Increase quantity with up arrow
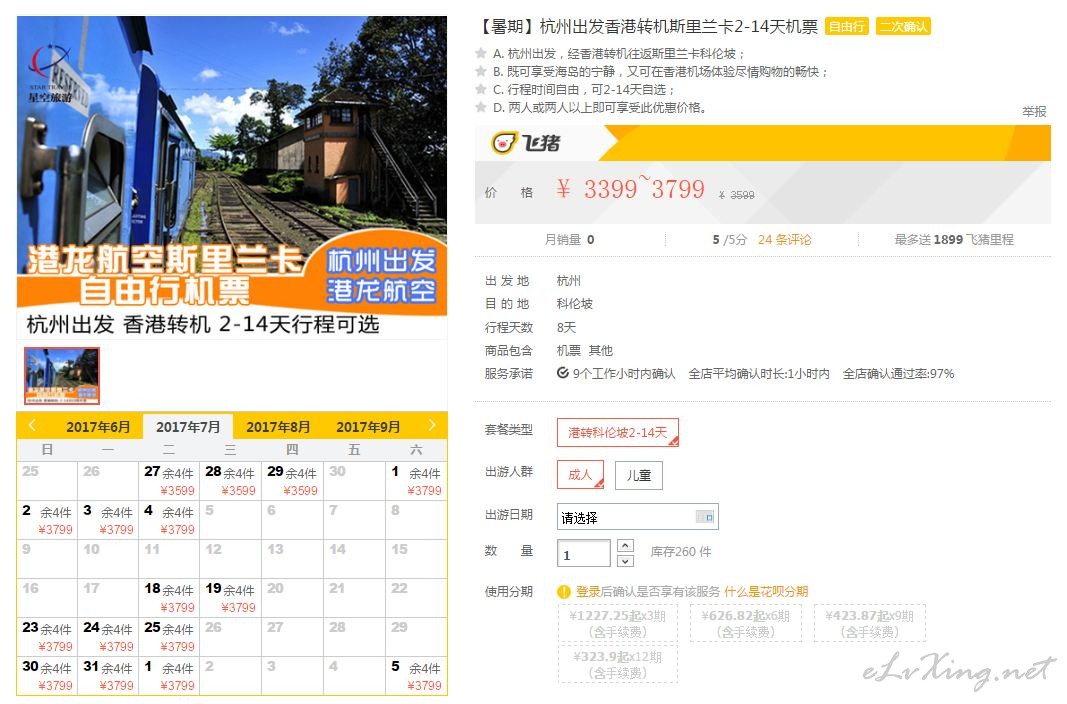Image resolution: width=1067 pixels, height=704 pixels. tap(625, 546)
